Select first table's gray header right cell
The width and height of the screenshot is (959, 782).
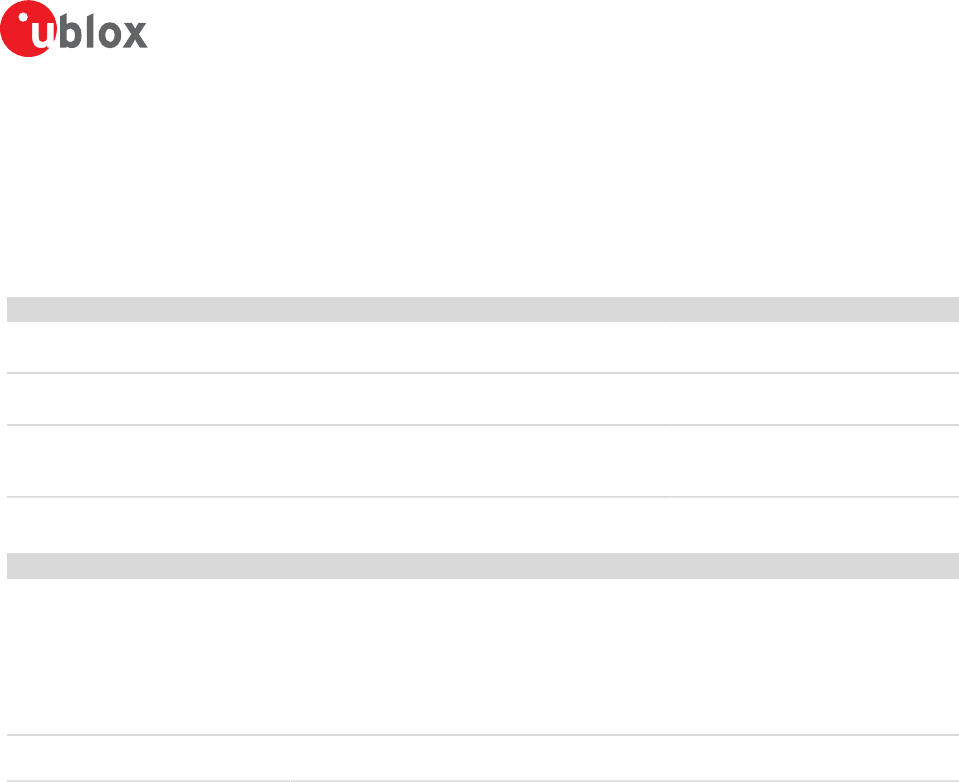coord(814,309)
